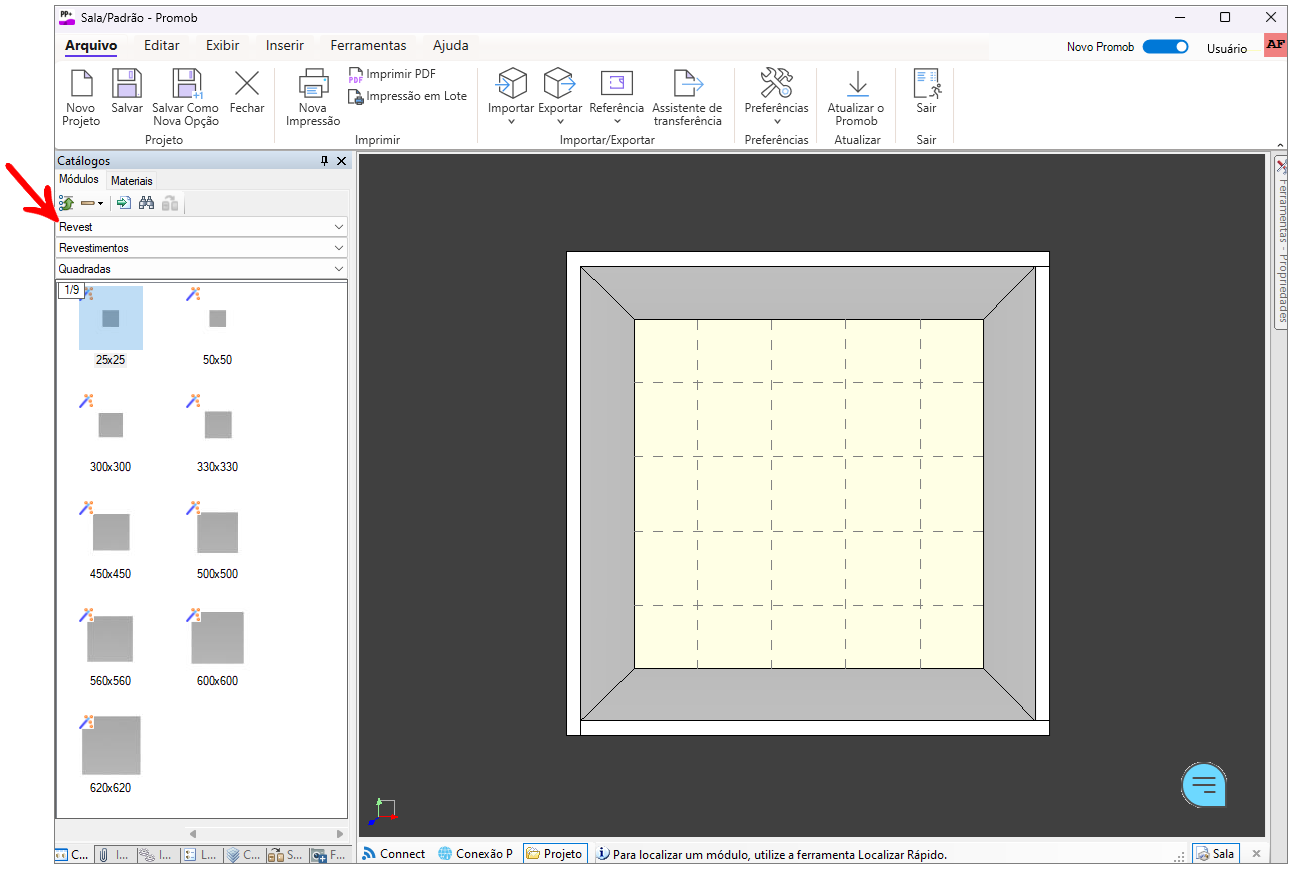The image size is (1294, 871).
Task: Click the Novo Projeto icon
Action: pyautogui.click(x=81, y=85)
